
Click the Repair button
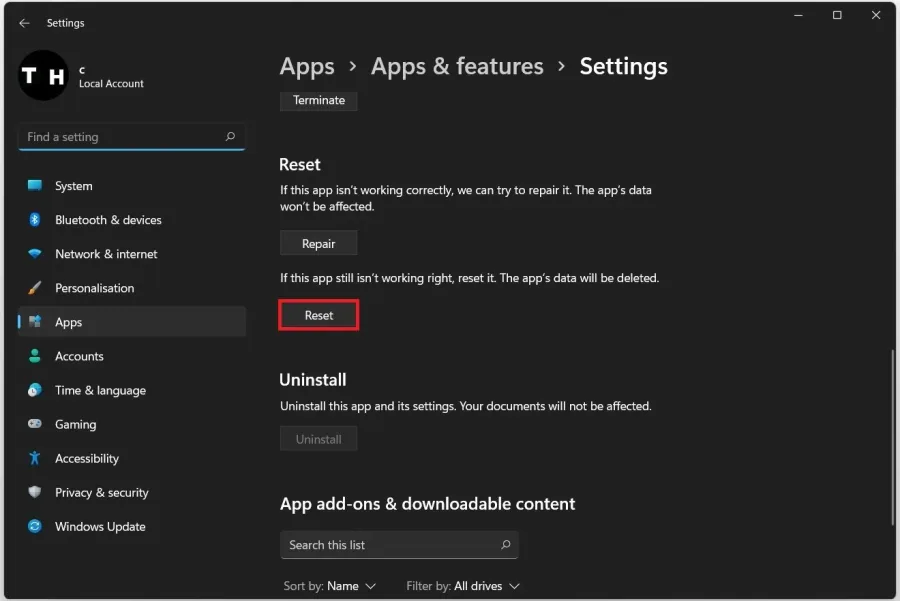click(319, 243)
